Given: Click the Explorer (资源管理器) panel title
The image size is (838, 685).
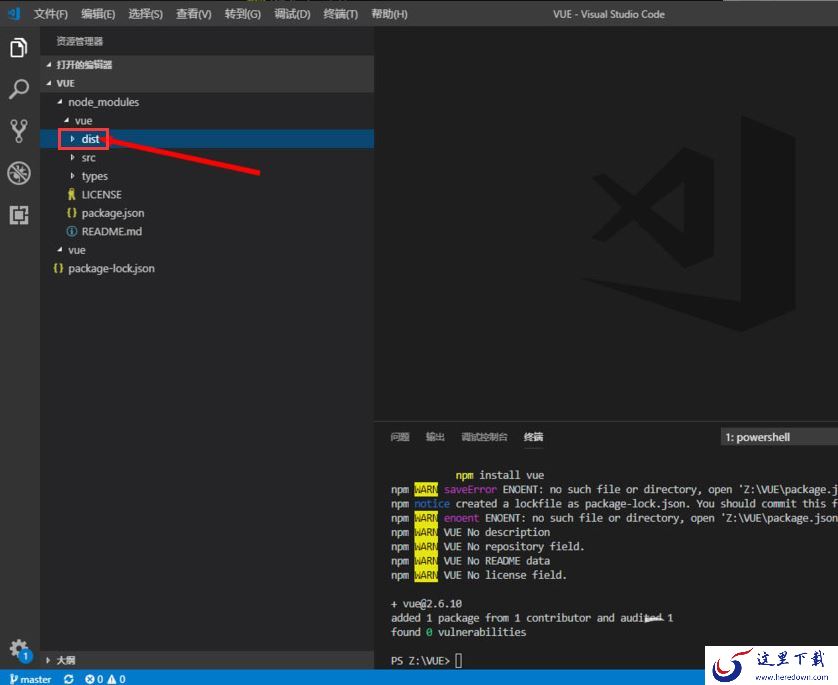Looking at the screenshot, I should [80, 41].
